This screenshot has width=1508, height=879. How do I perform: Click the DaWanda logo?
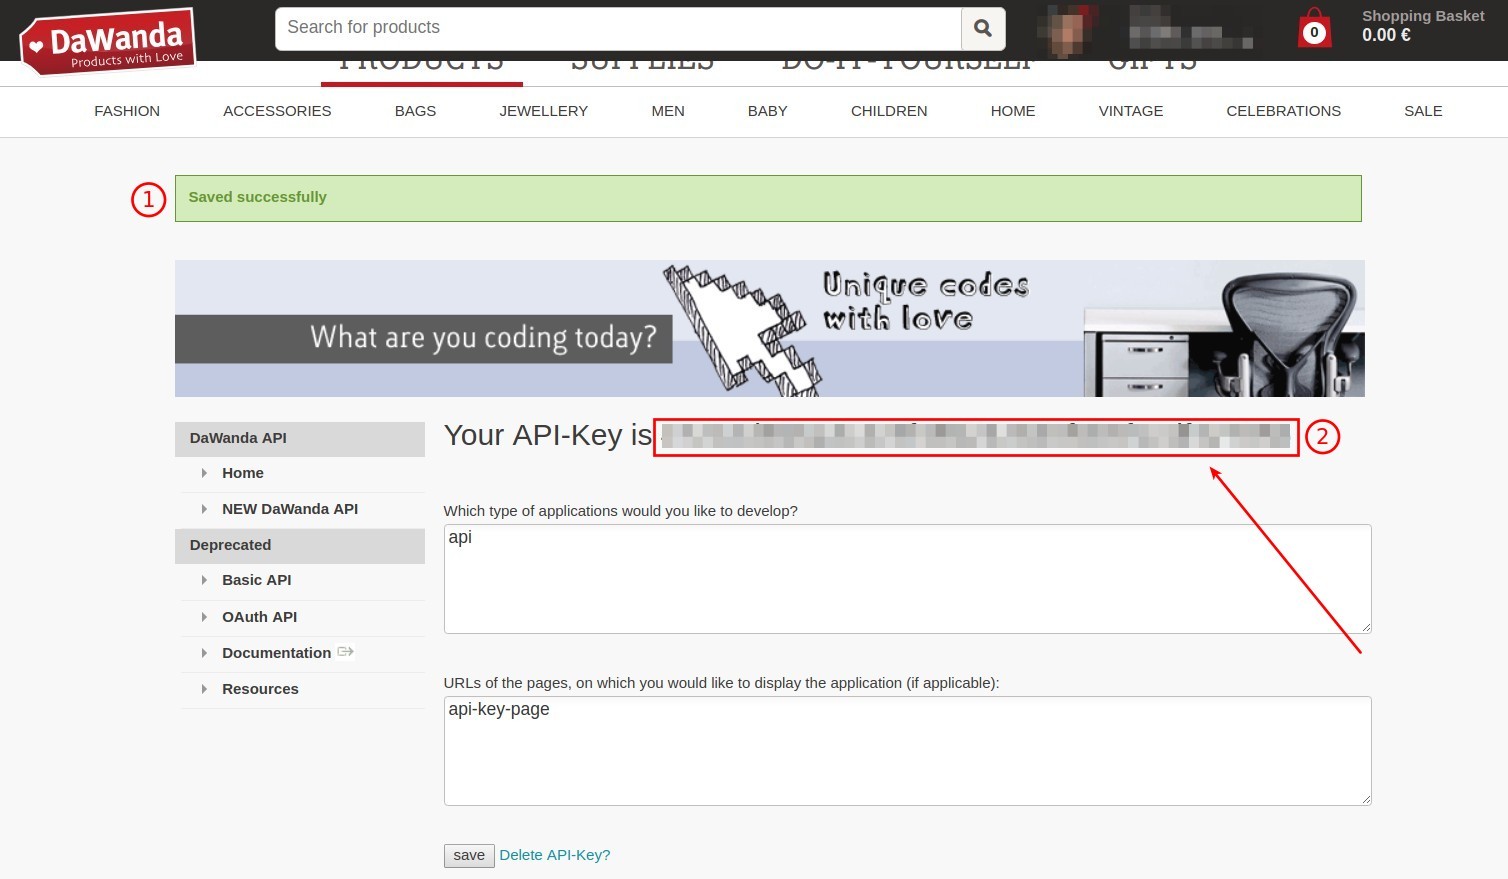pos(107,42)
